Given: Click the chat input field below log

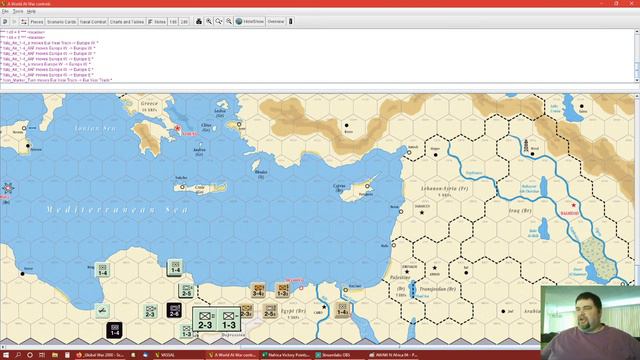Looking at the screenshot, I should pos(317,86).
